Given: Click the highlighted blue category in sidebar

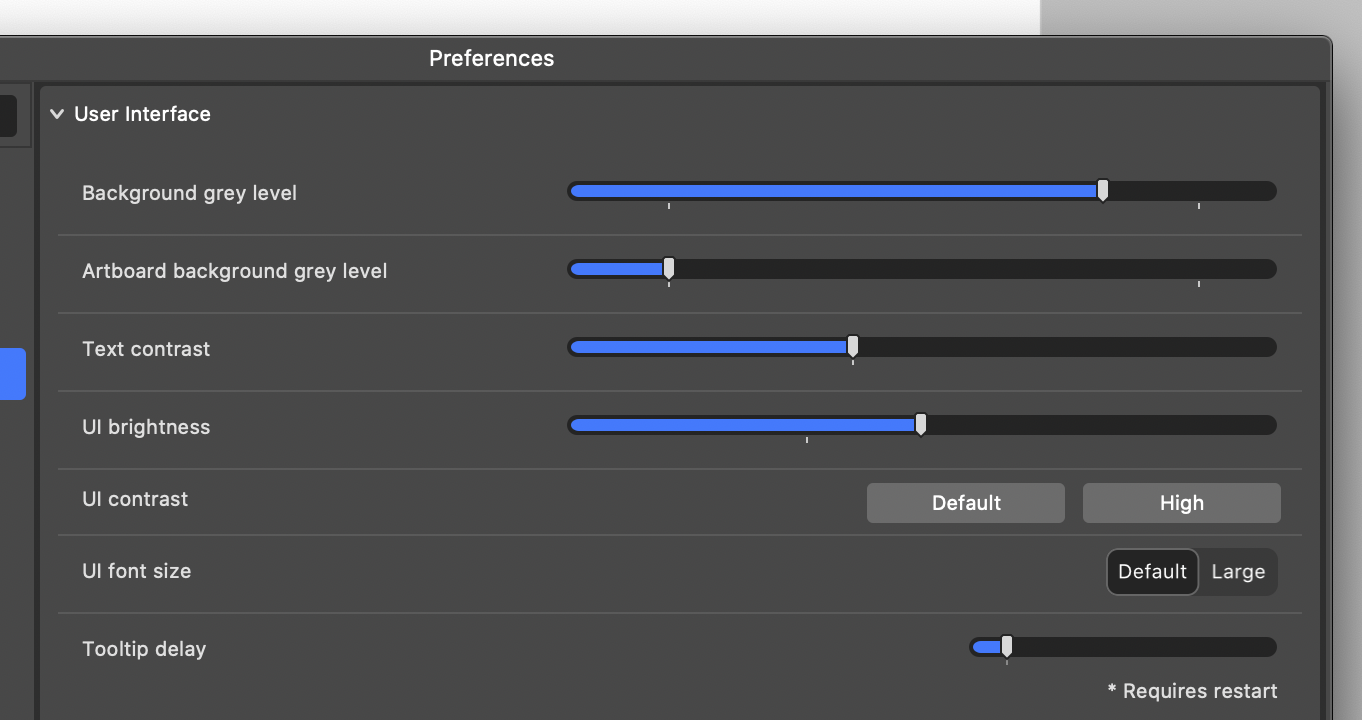Looking at the screenshot, I should click(12, 374).
